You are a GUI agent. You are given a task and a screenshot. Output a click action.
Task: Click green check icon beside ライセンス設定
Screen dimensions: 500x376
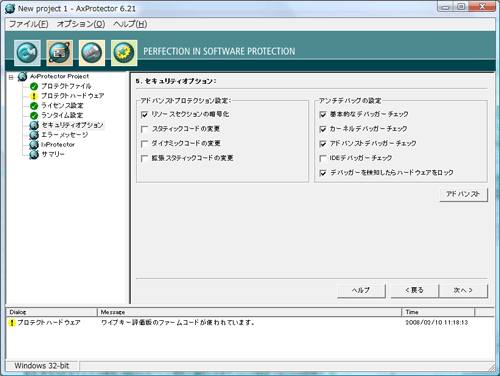click(34, 106)
